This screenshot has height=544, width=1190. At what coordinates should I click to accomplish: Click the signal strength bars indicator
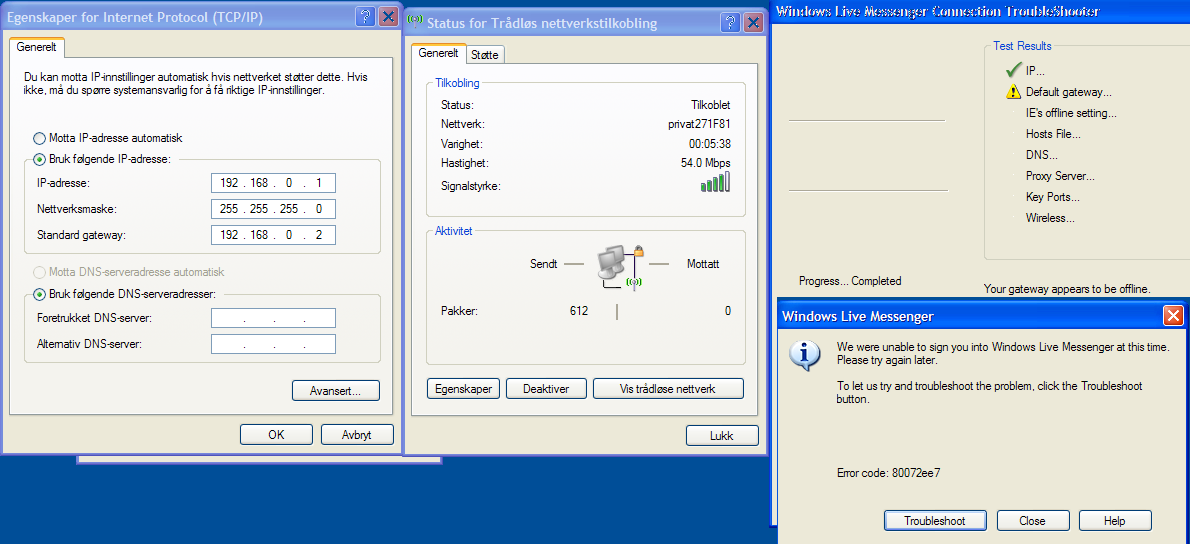coord(716,183)
